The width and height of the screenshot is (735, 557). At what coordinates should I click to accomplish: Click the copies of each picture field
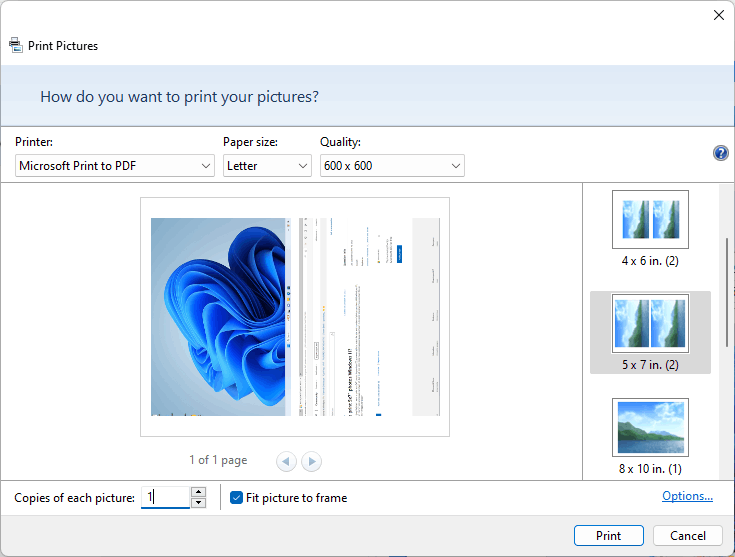coord(165,497)
